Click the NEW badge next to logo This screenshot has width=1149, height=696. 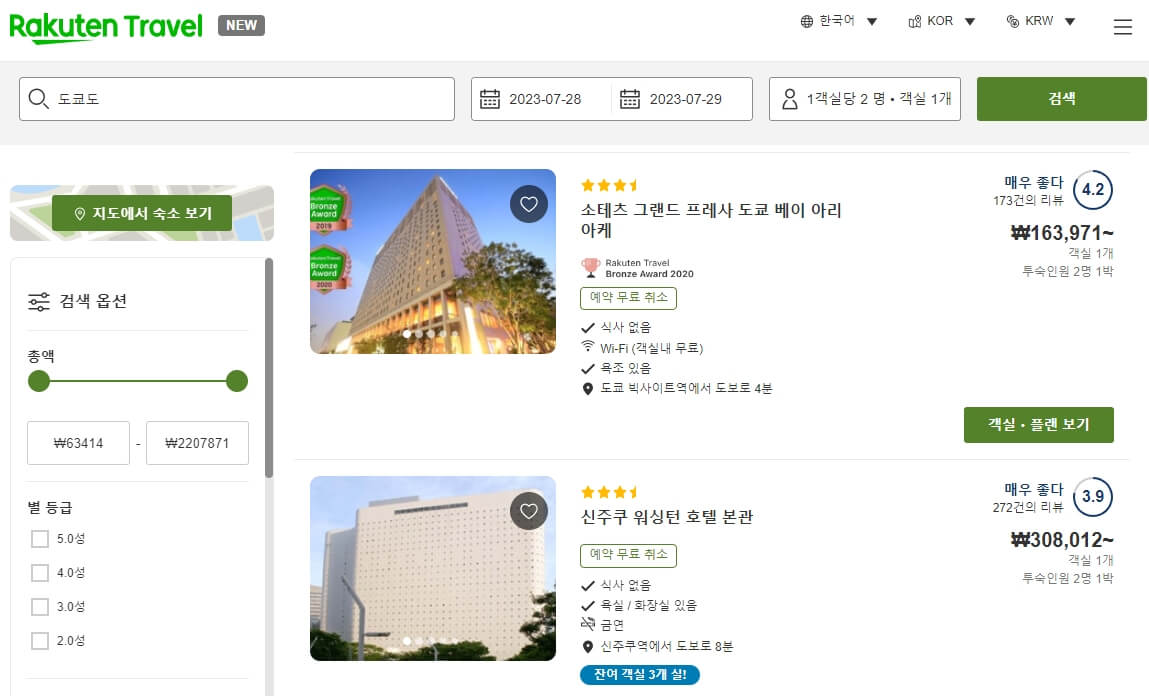(241, 26)
